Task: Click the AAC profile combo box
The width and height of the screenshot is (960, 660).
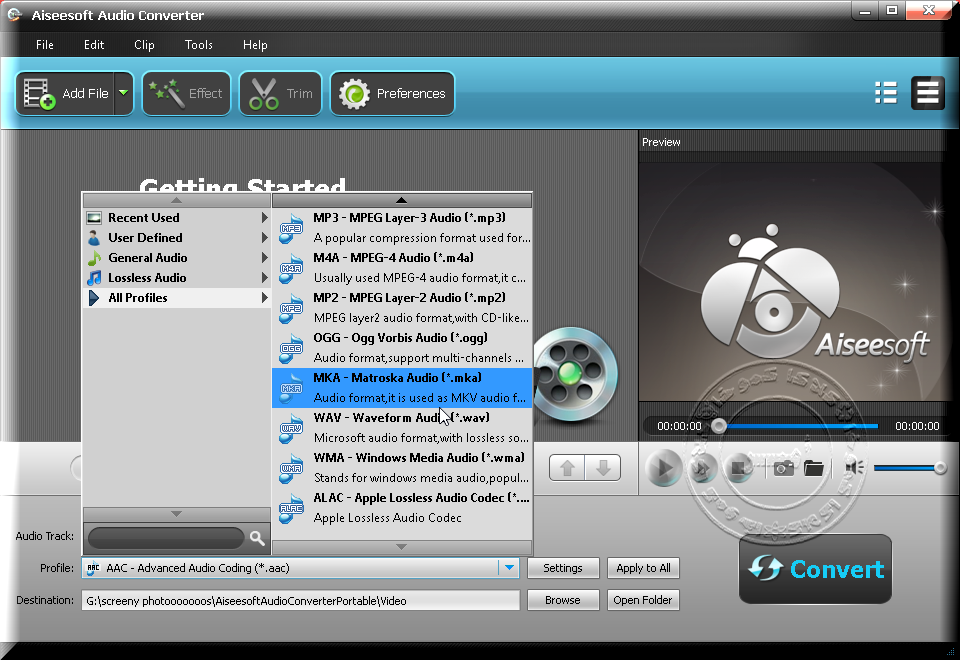Action: pos(301,568)
